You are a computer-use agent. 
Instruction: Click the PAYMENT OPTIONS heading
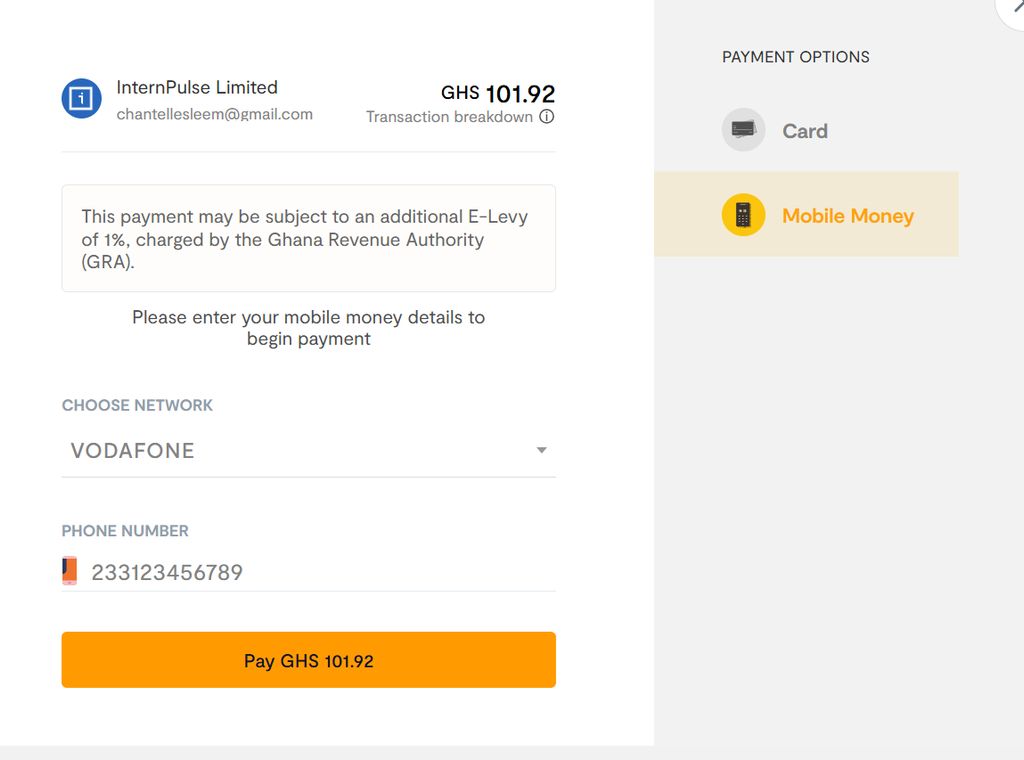point(795,57)
